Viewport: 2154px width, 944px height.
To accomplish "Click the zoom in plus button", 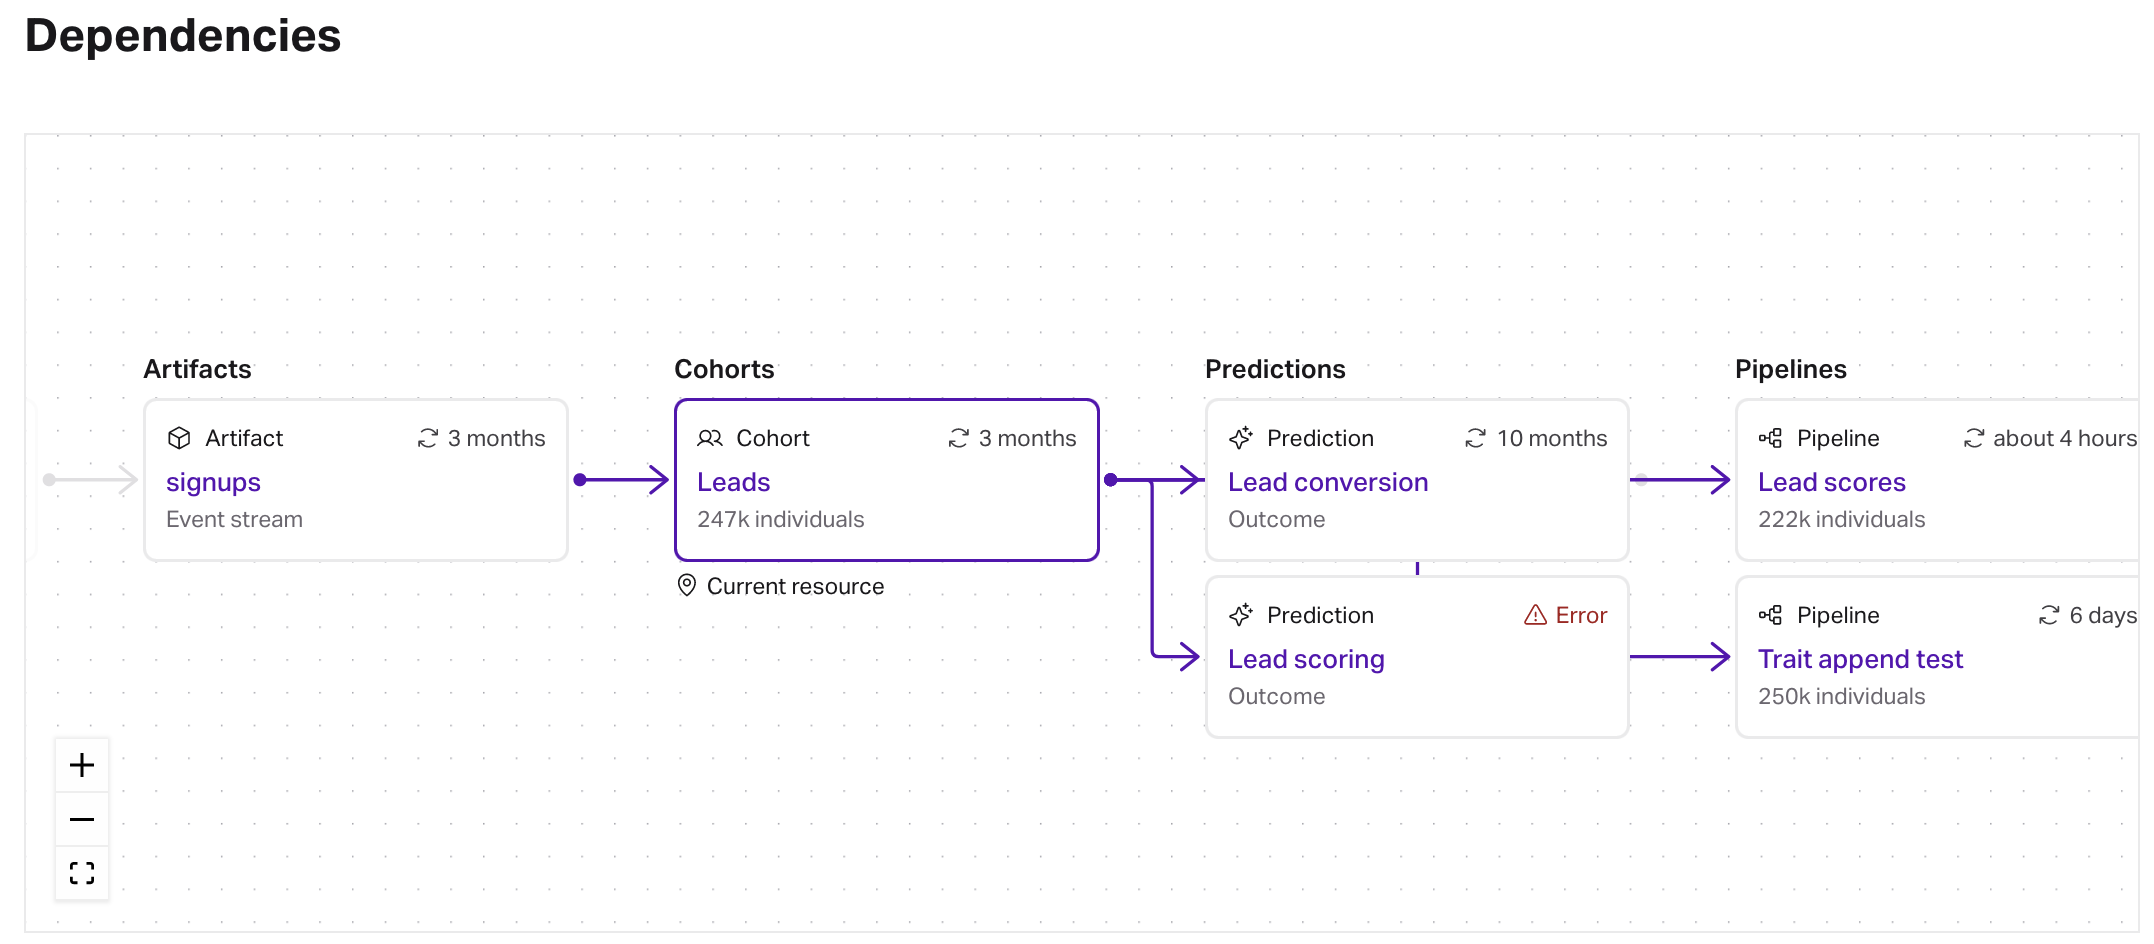I will pos(82,766).
